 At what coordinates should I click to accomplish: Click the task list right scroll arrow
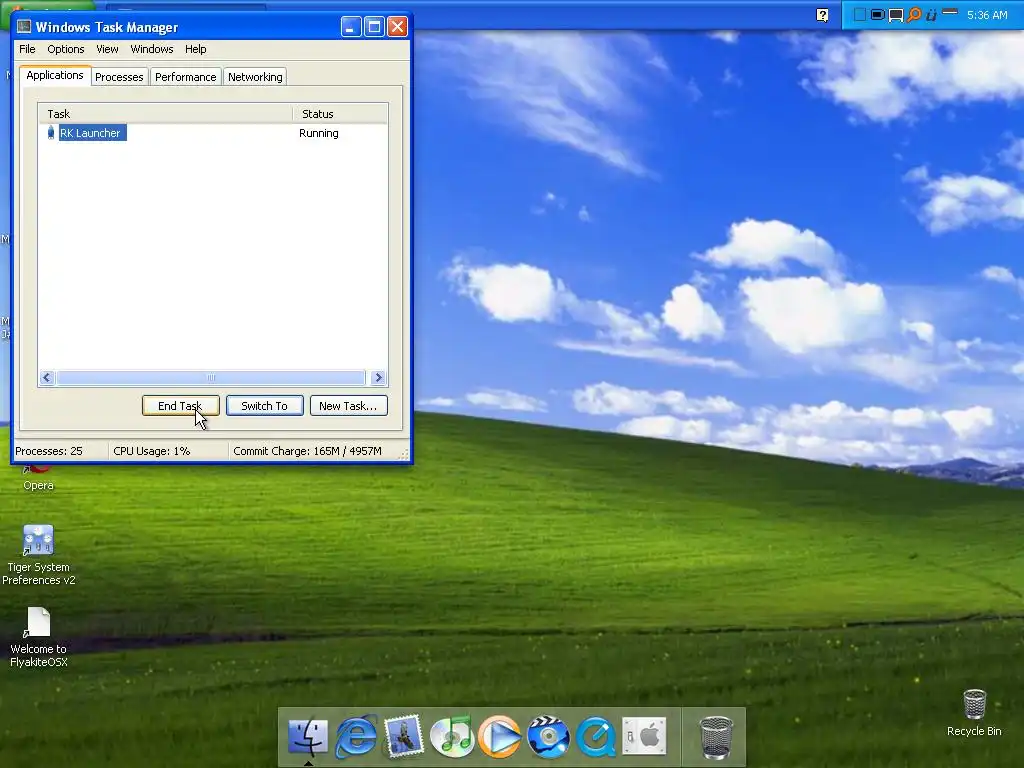378,377
